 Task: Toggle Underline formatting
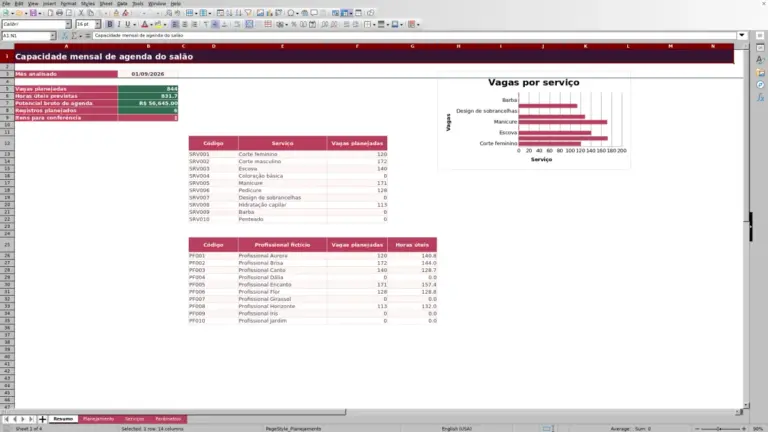coord(128,24)
